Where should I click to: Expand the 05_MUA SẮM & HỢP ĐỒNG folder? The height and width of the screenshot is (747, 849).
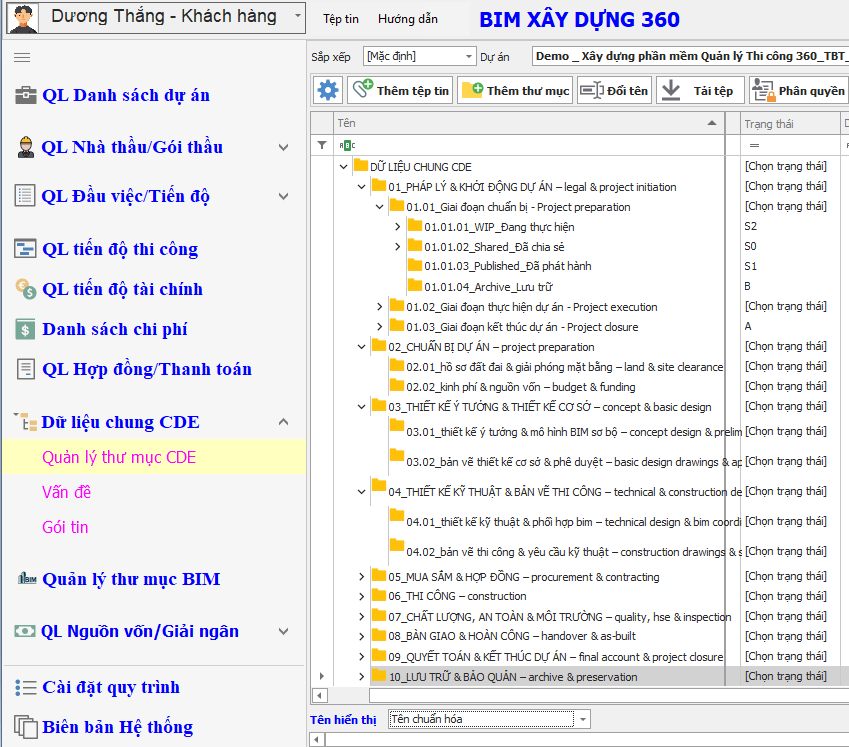(x=362, y=576)
